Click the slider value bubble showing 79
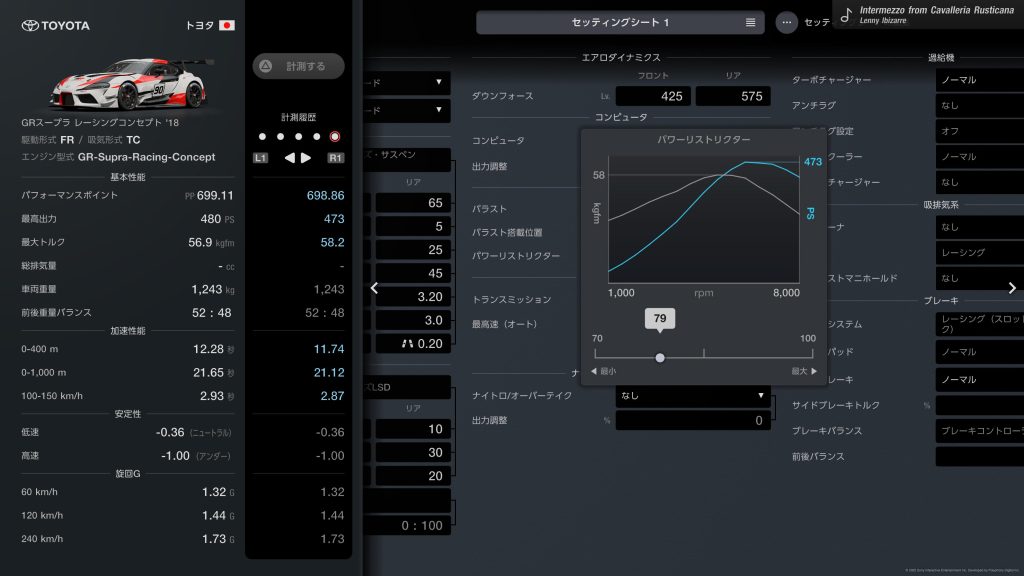The height and width of the screenshot is (576, 1024). [660, 319]
